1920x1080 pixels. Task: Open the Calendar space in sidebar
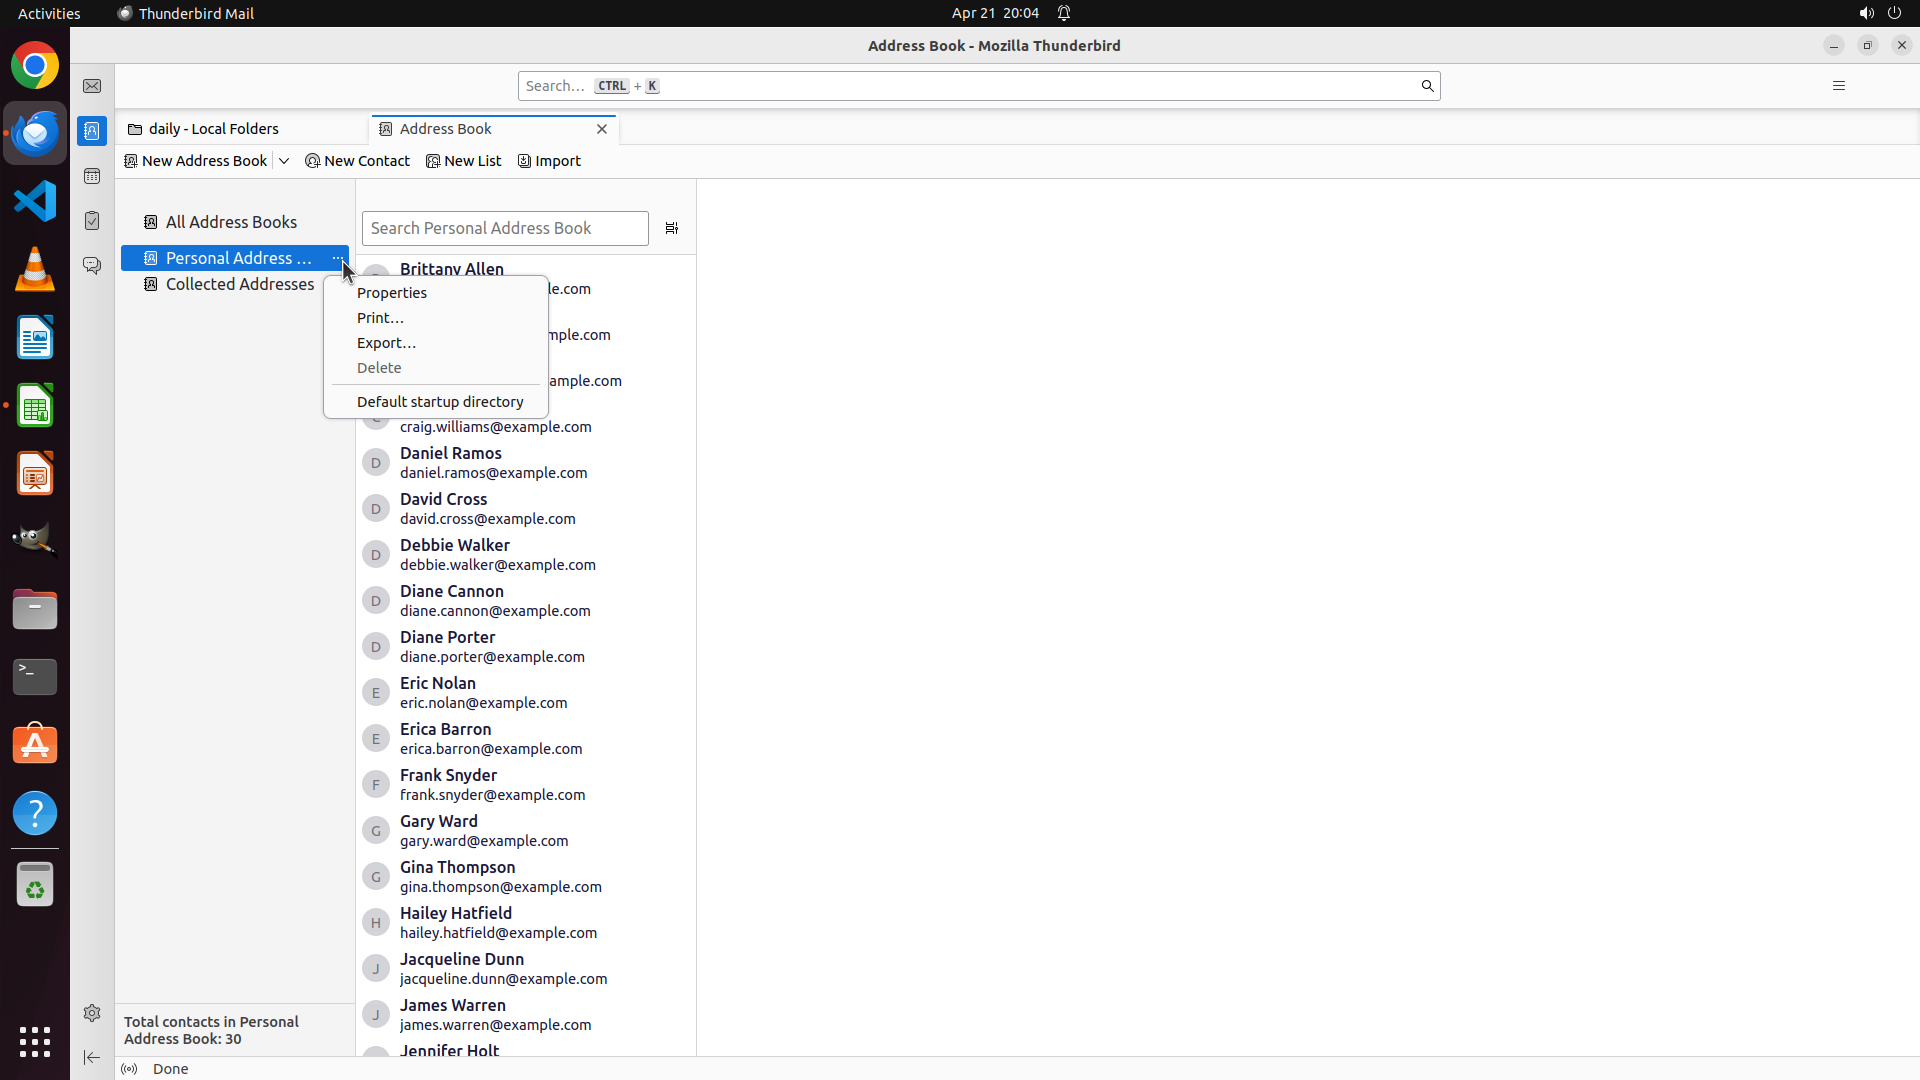(x=92, y=176)
